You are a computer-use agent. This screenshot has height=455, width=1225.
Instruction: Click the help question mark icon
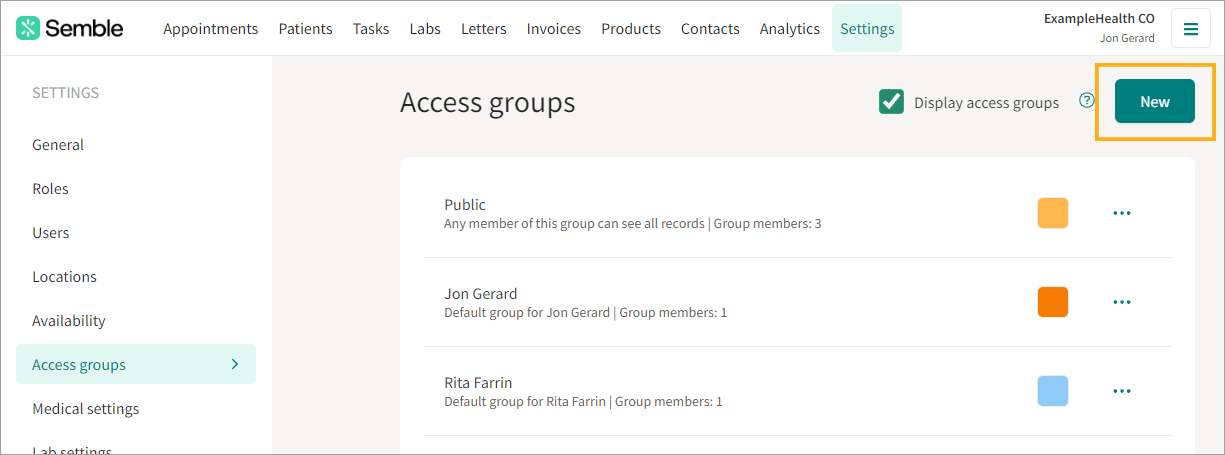click(x=1087, y=101)
